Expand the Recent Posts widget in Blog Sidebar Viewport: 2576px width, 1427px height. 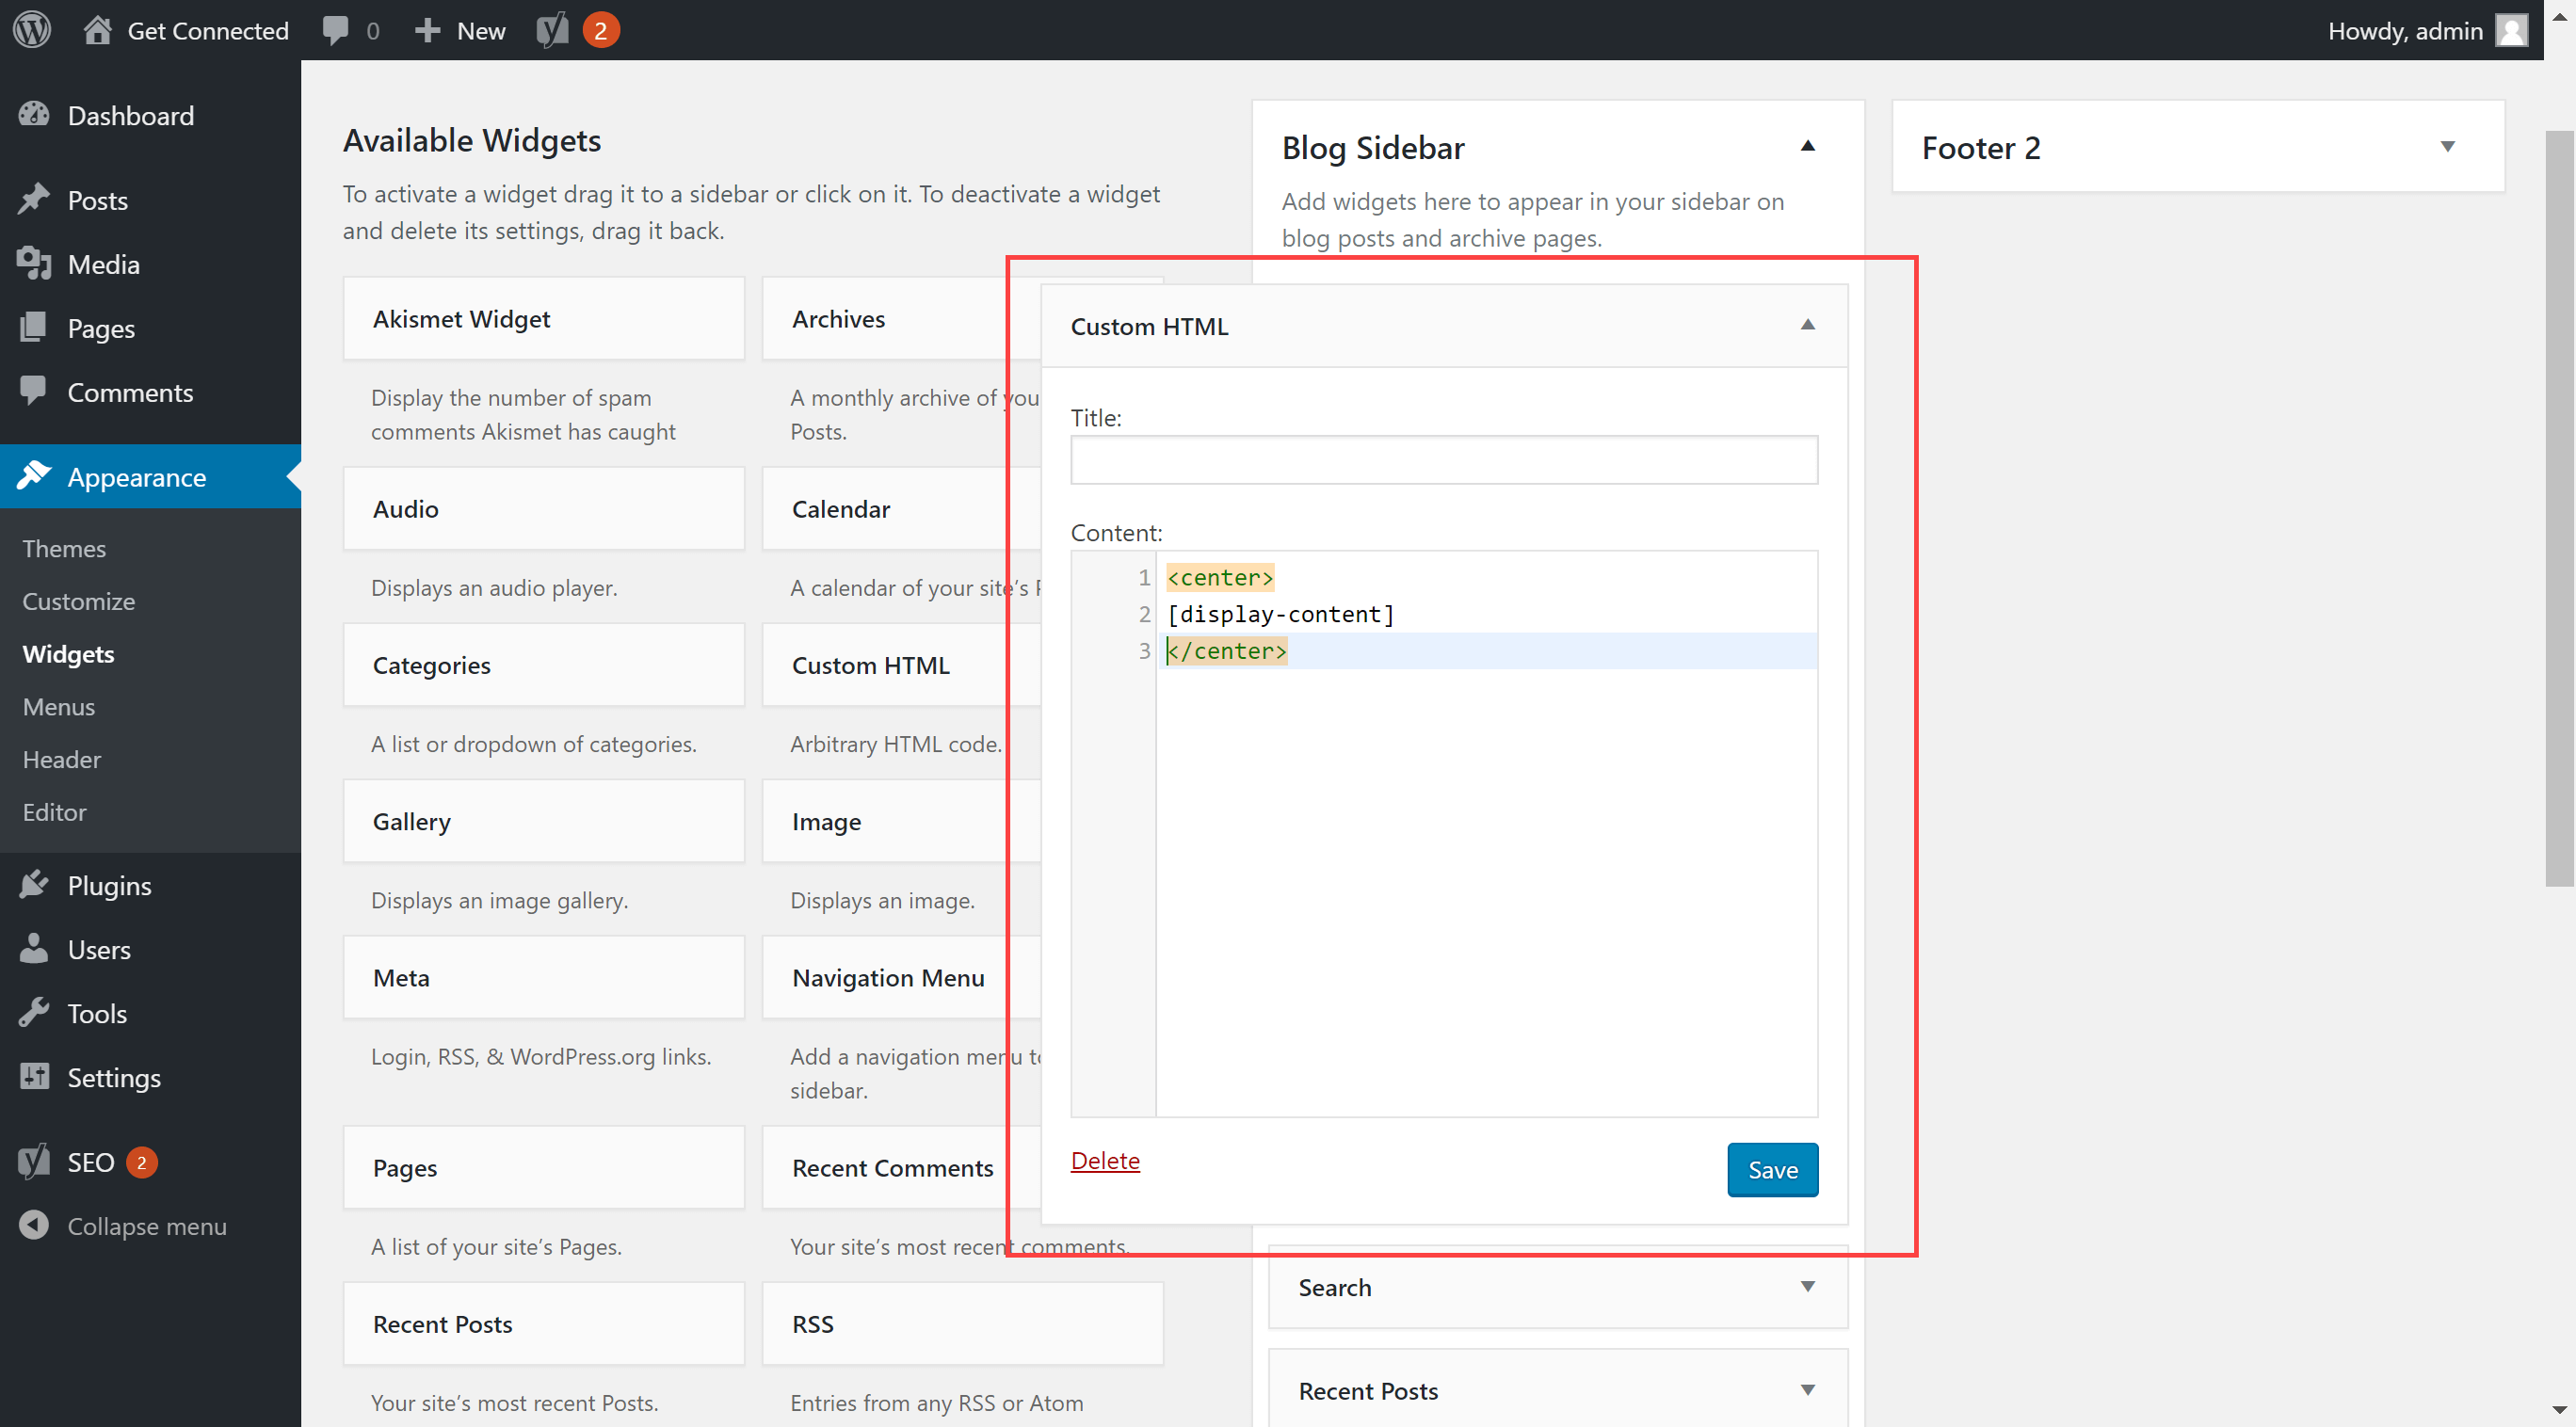pos(1807,1390)
